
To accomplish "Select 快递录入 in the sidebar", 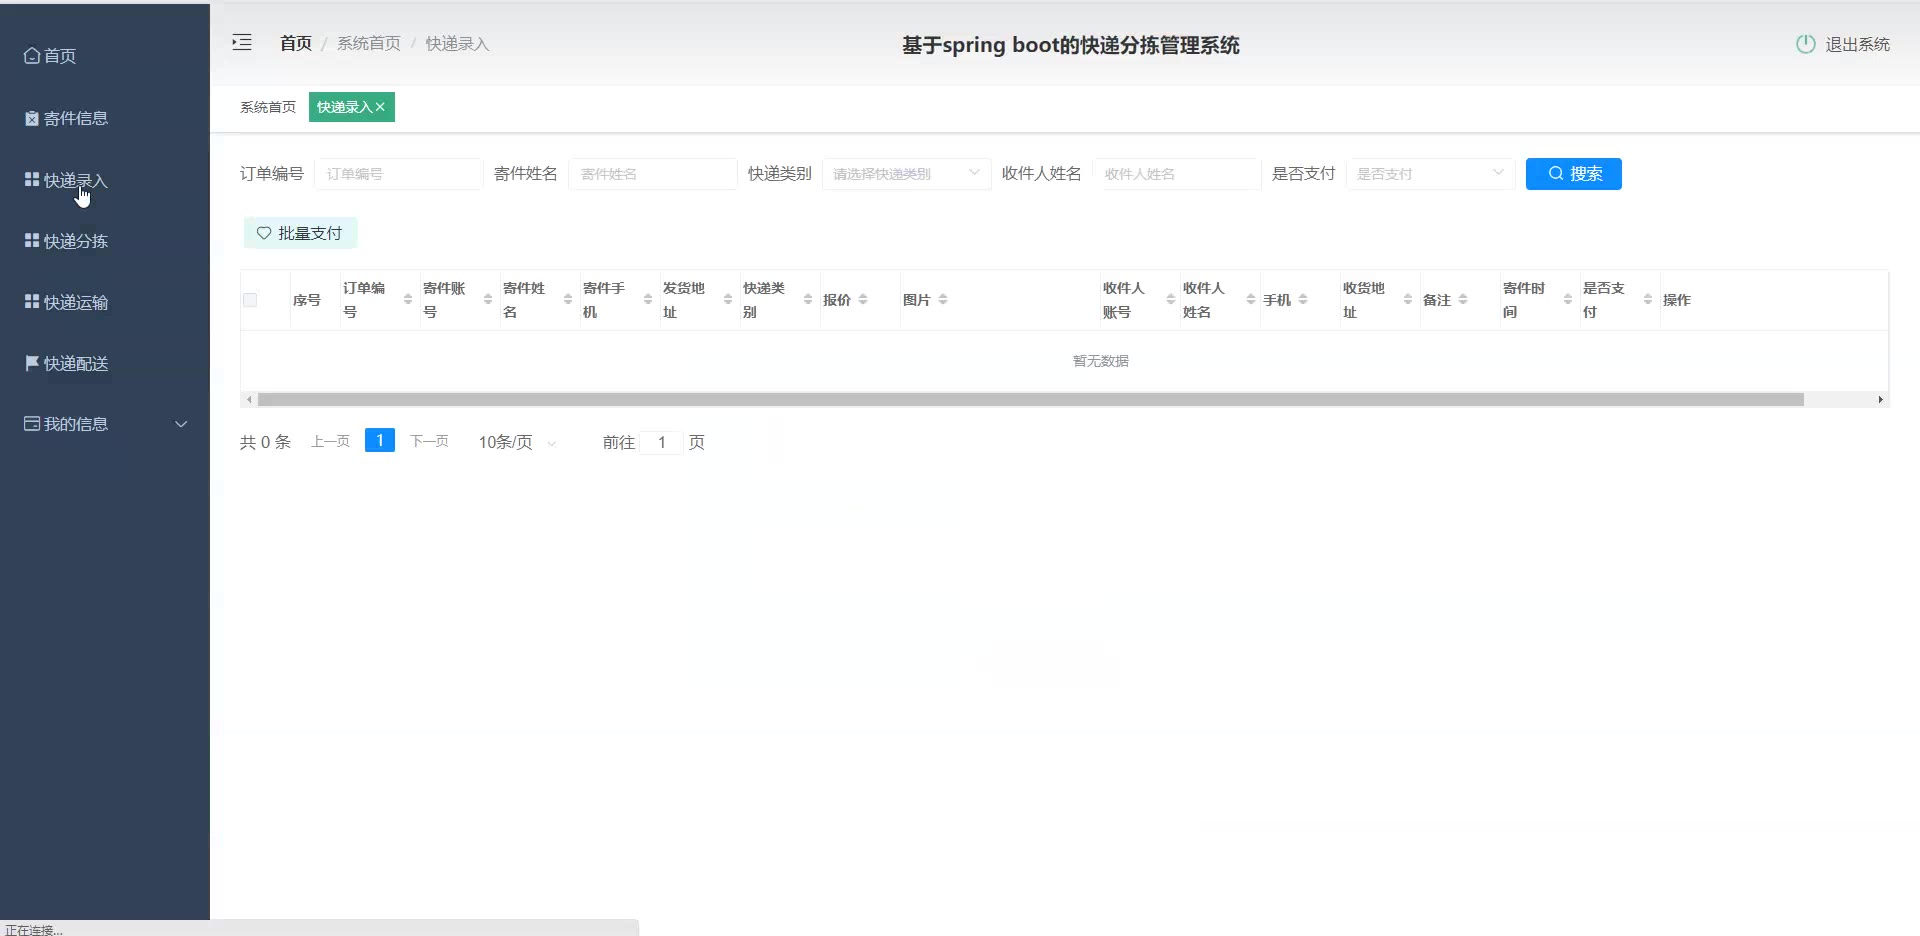I will click(105, 180).
